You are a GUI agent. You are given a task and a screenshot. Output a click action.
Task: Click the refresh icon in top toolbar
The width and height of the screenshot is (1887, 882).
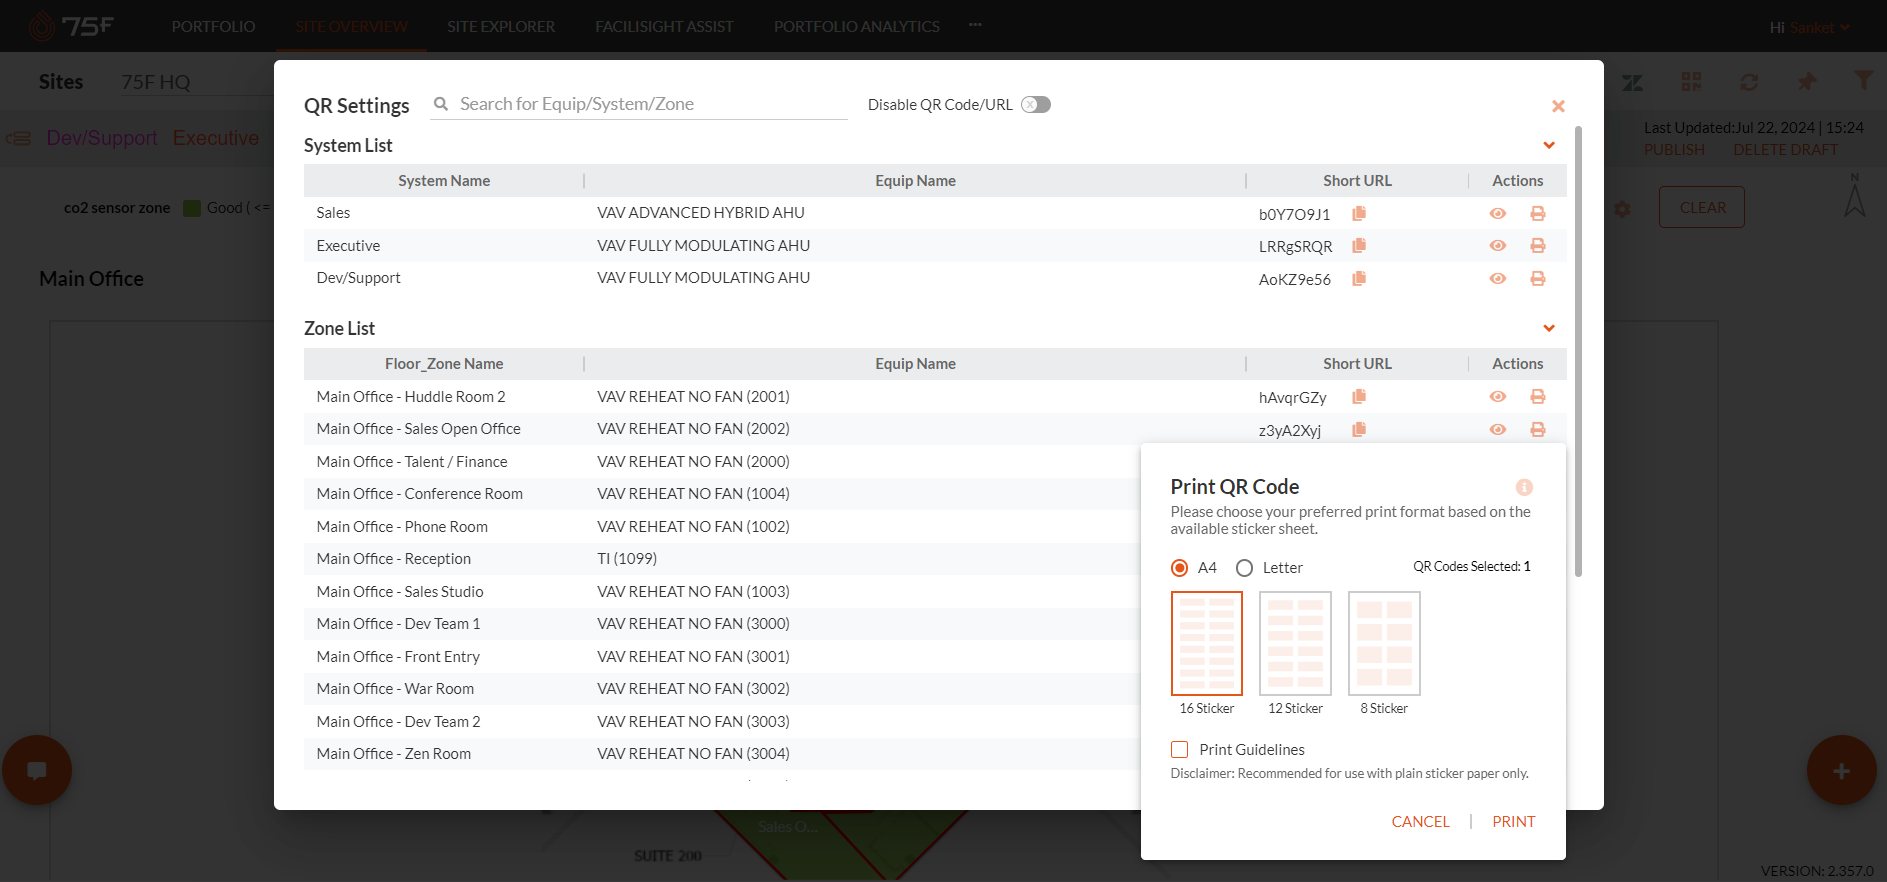1749,82
